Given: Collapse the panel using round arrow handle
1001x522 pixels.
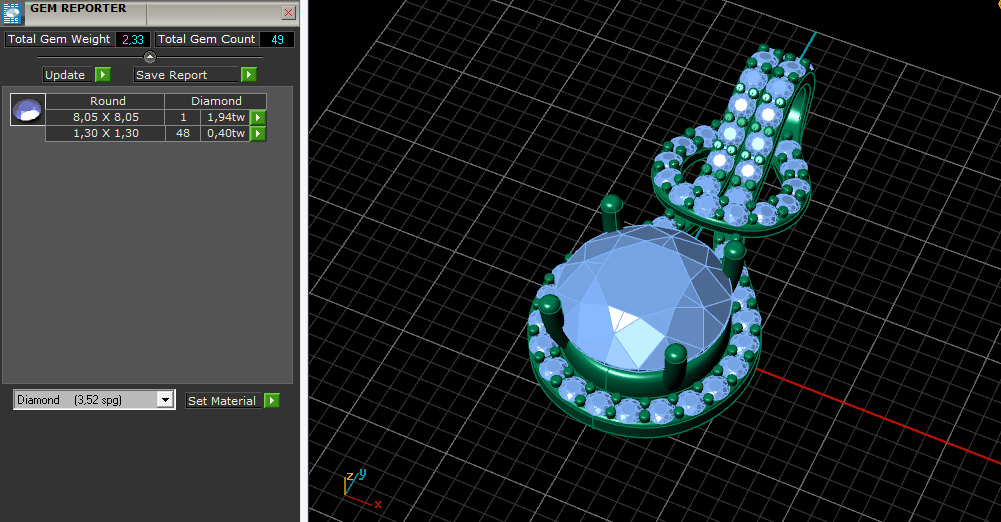Looking at the screenshot, I should click(150, 57).
